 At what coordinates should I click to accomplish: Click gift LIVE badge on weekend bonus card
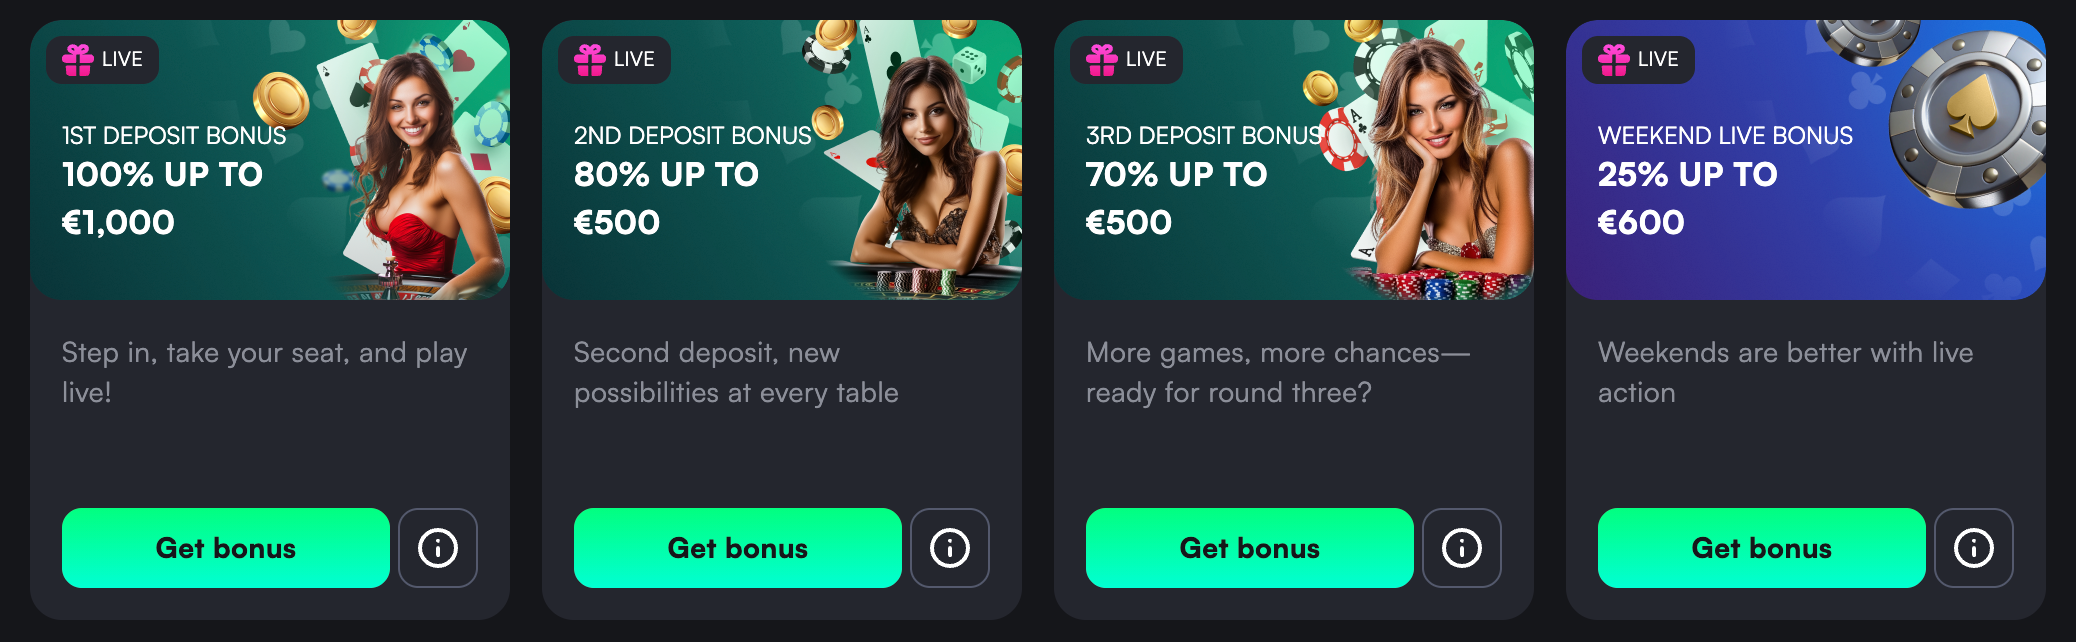point(1638,60)
